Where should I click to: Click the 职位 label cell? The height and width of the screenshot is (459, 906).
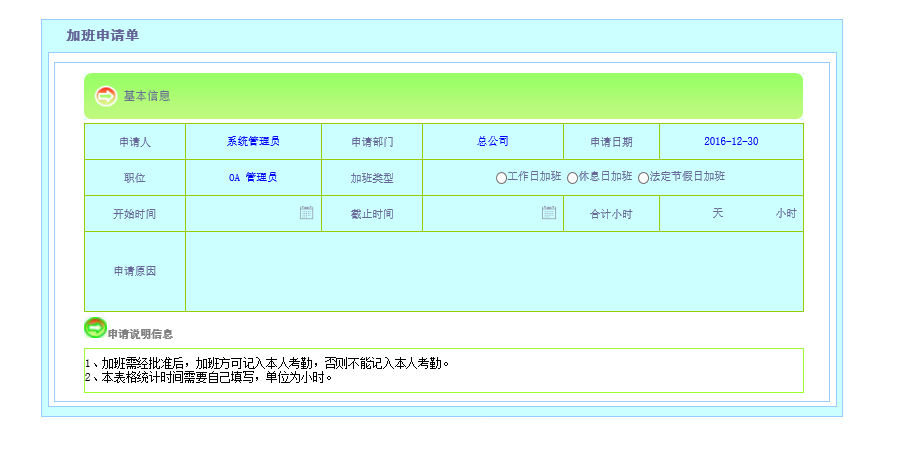coord(135,178)
